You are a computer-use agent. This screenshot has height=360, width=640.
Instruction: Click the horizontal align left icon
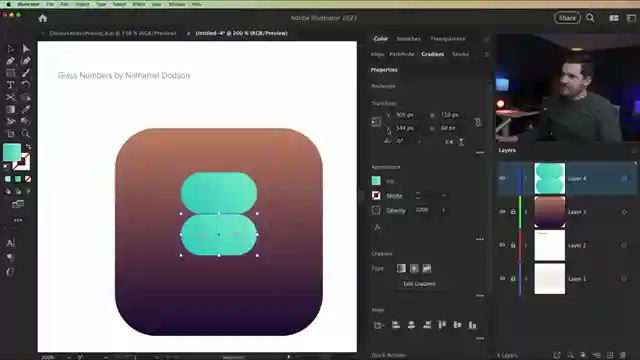[x=396, y=325]
